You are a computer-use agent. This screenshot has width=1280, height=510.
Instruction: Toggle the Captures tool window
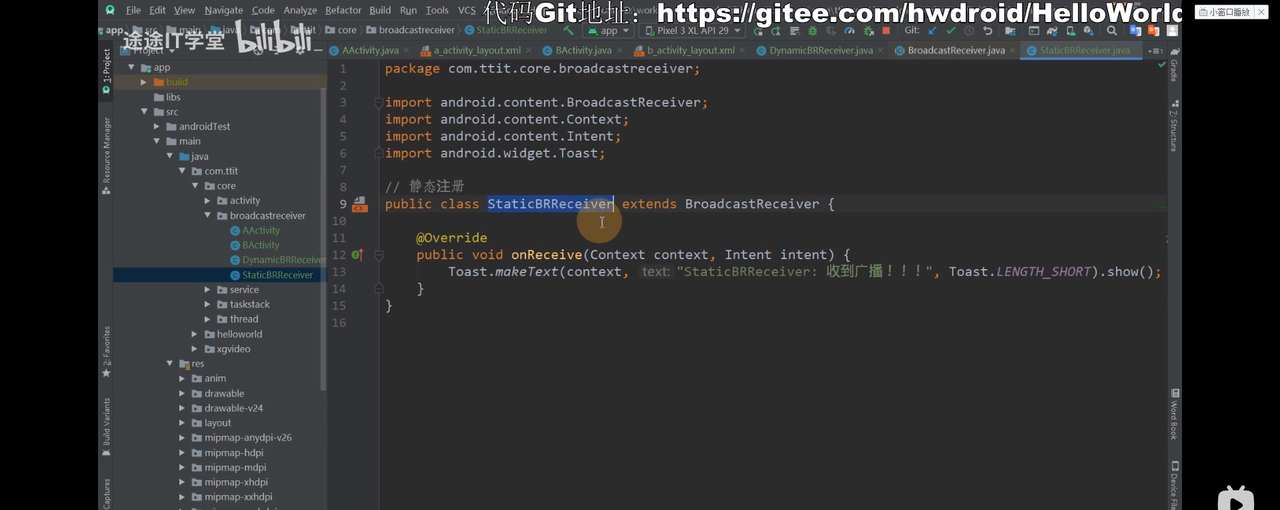point(106,493)
